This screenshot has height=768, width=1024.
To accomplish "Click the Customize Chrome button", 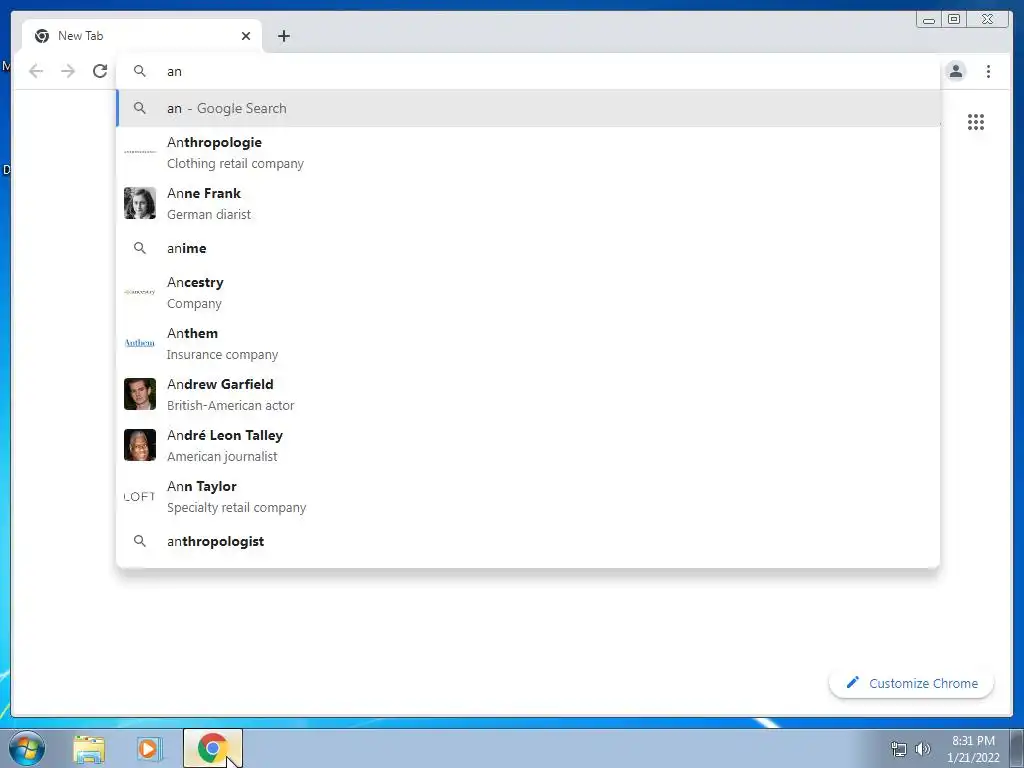I will pyautogui.click(x=912, y=683).
